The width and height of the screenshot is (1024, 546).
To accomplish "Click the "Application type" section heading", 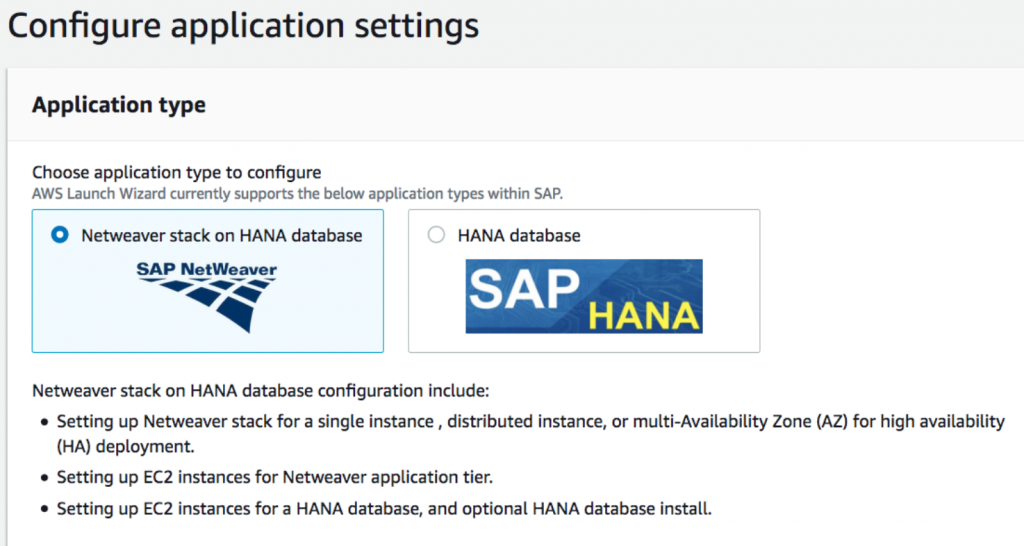I will [x=119, y=105].
